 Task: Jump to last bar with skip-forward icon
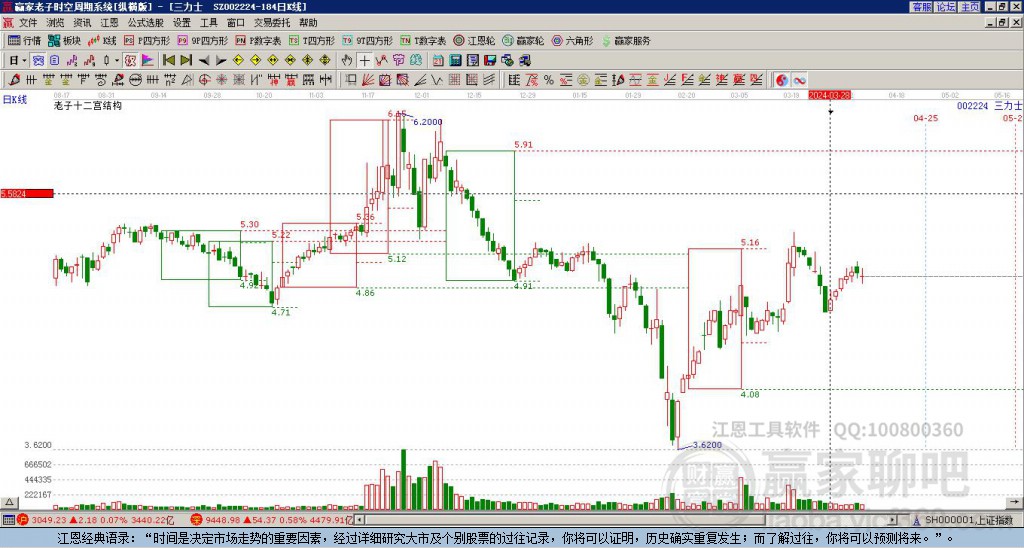186,61
